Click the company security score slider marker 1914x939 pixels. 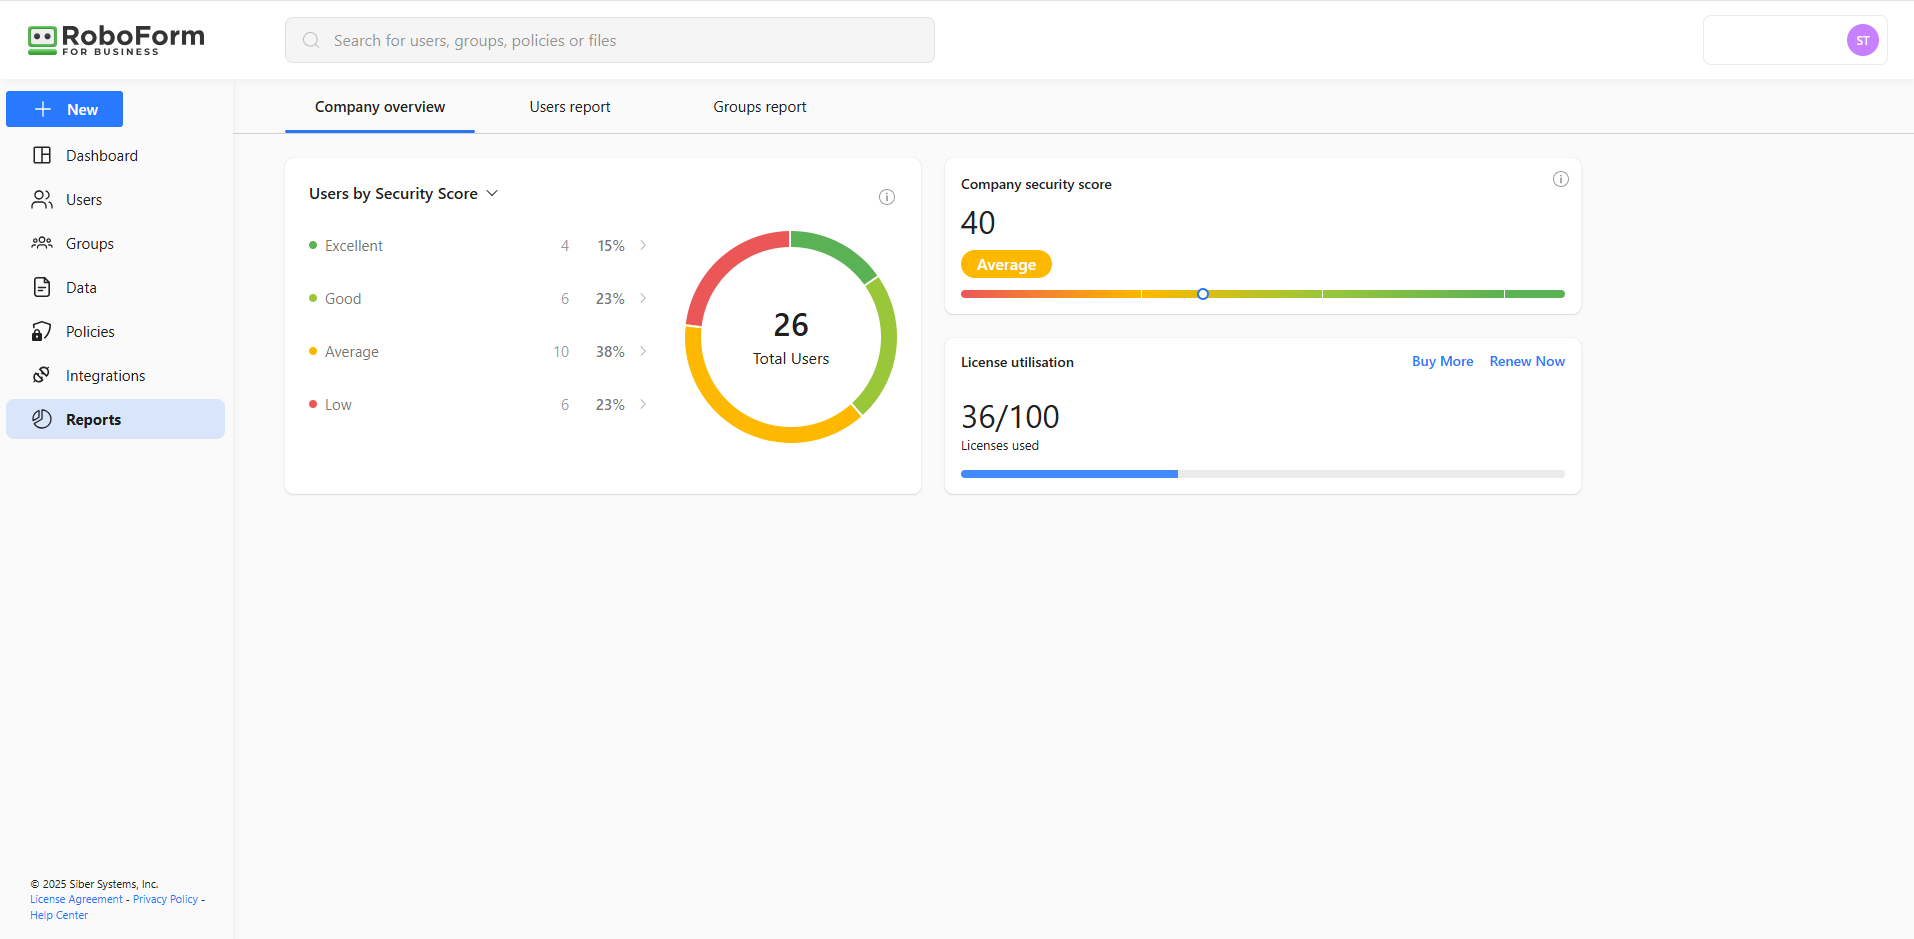[1203, 294]
